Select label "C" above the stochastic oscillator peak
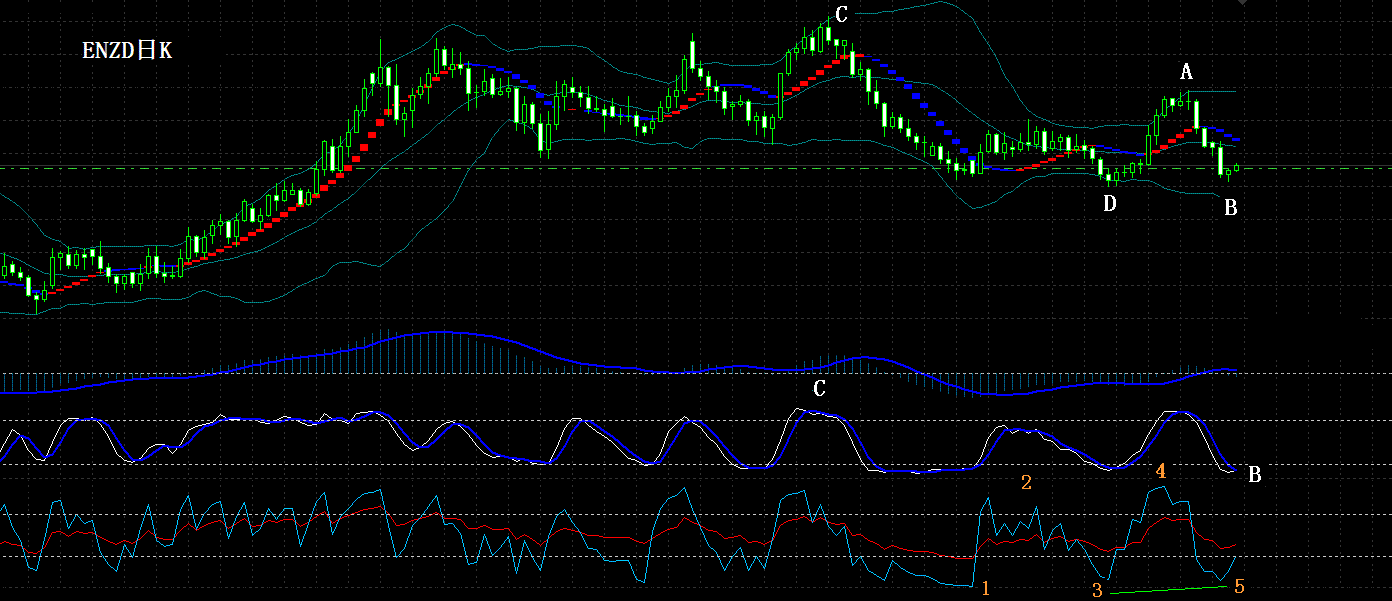Image resolution: width=1392 pixels, height=601 pixels. point(819,389)
